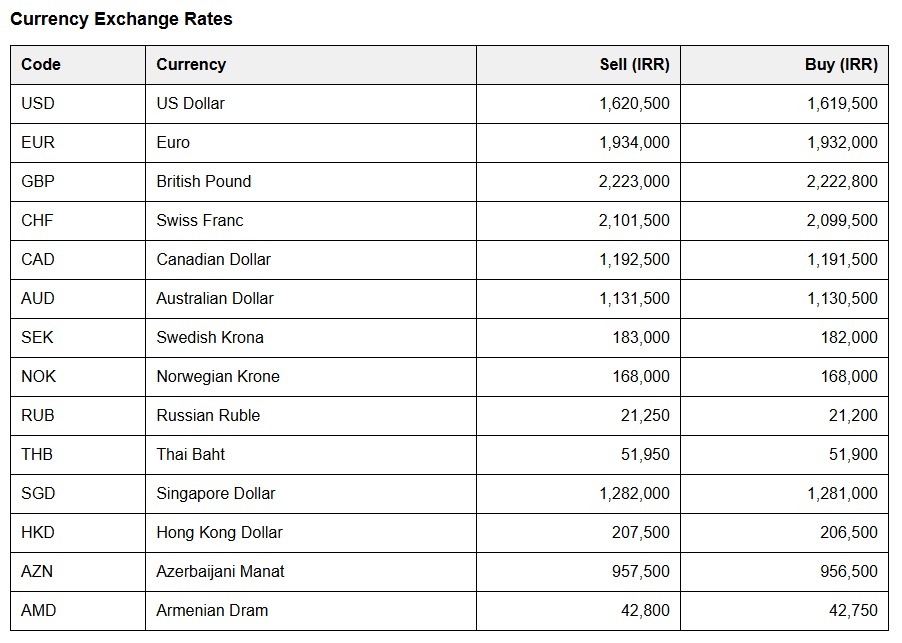
Task: Click the Currency column header
Action: click(x=191, y=65)
